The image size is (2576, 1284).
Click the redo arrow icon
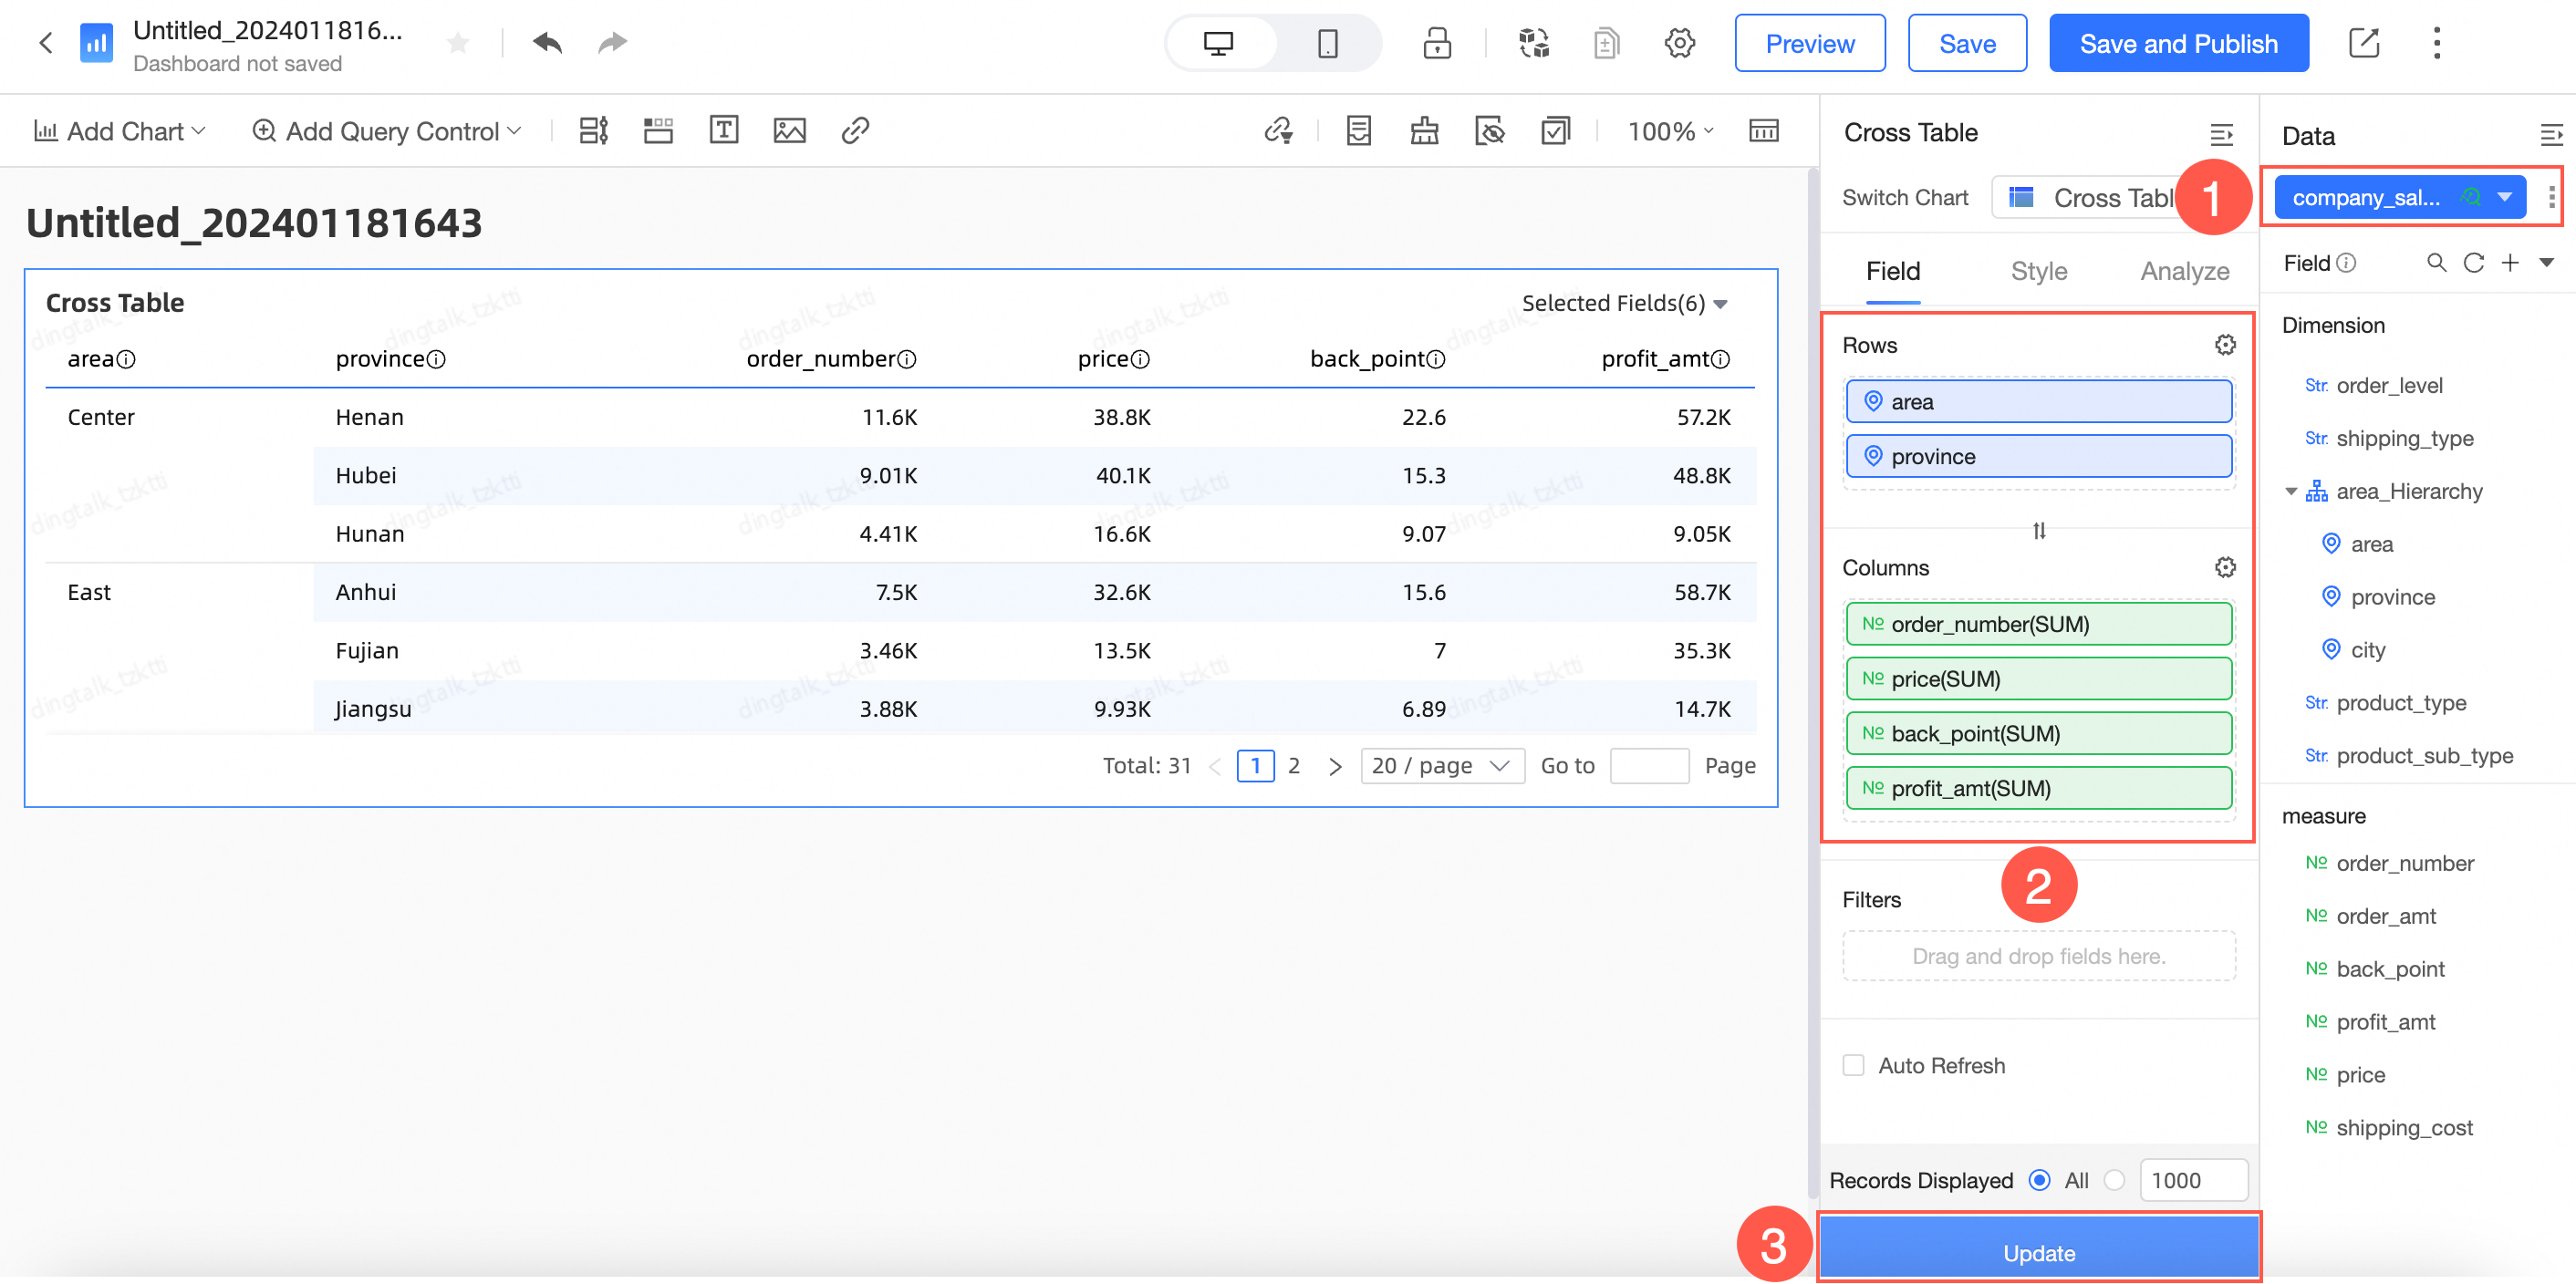[x=612, y=43]
